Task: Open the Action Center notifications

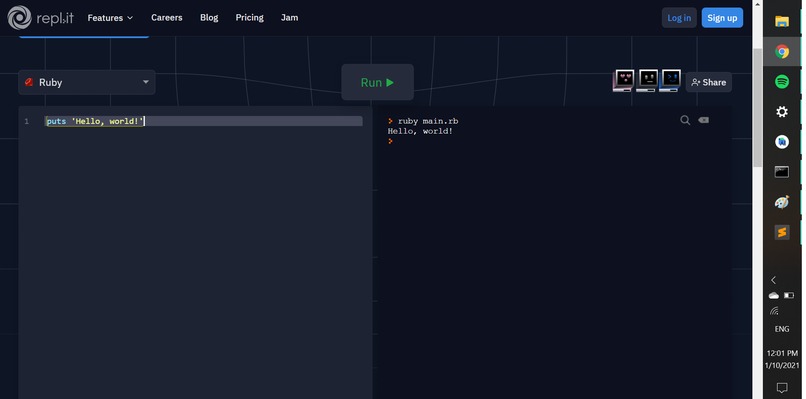Action: (782, 387)
